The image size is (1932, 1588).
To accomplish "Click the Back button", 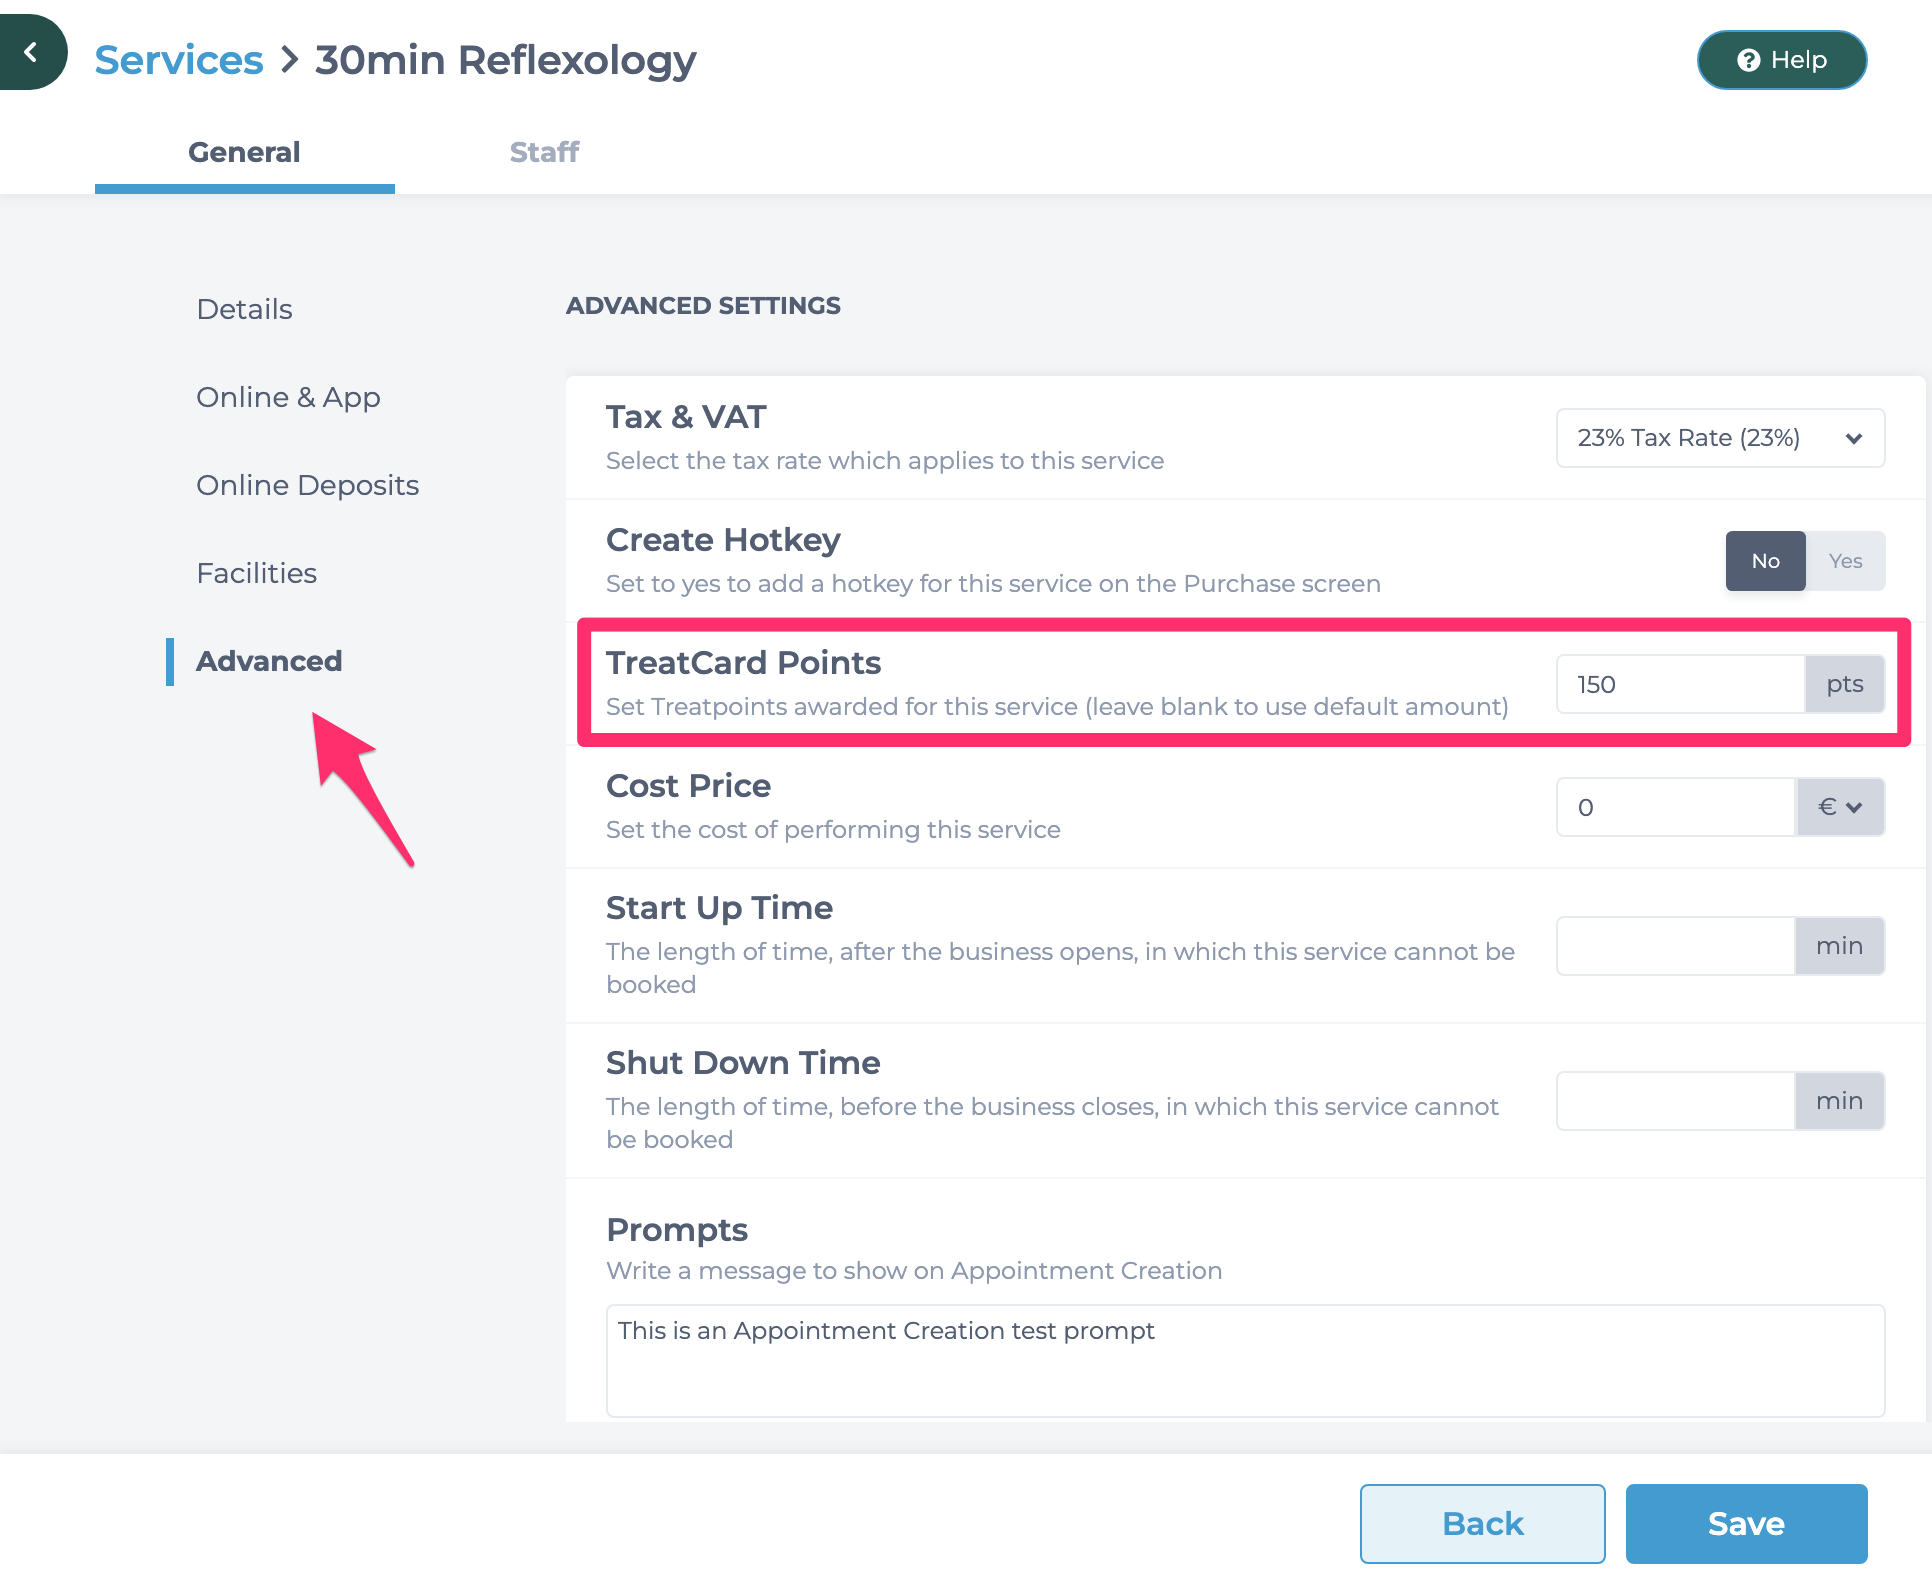I will [1482, 1523].
